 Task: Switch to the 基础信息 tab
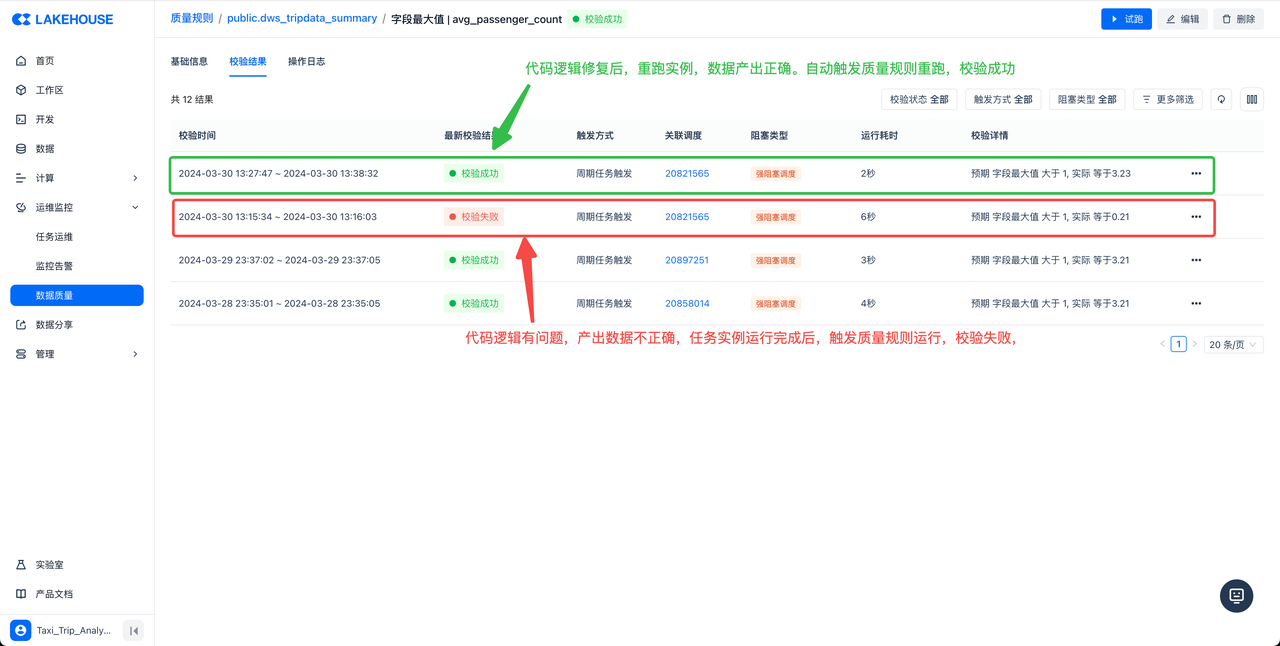(x=189, y=62)
